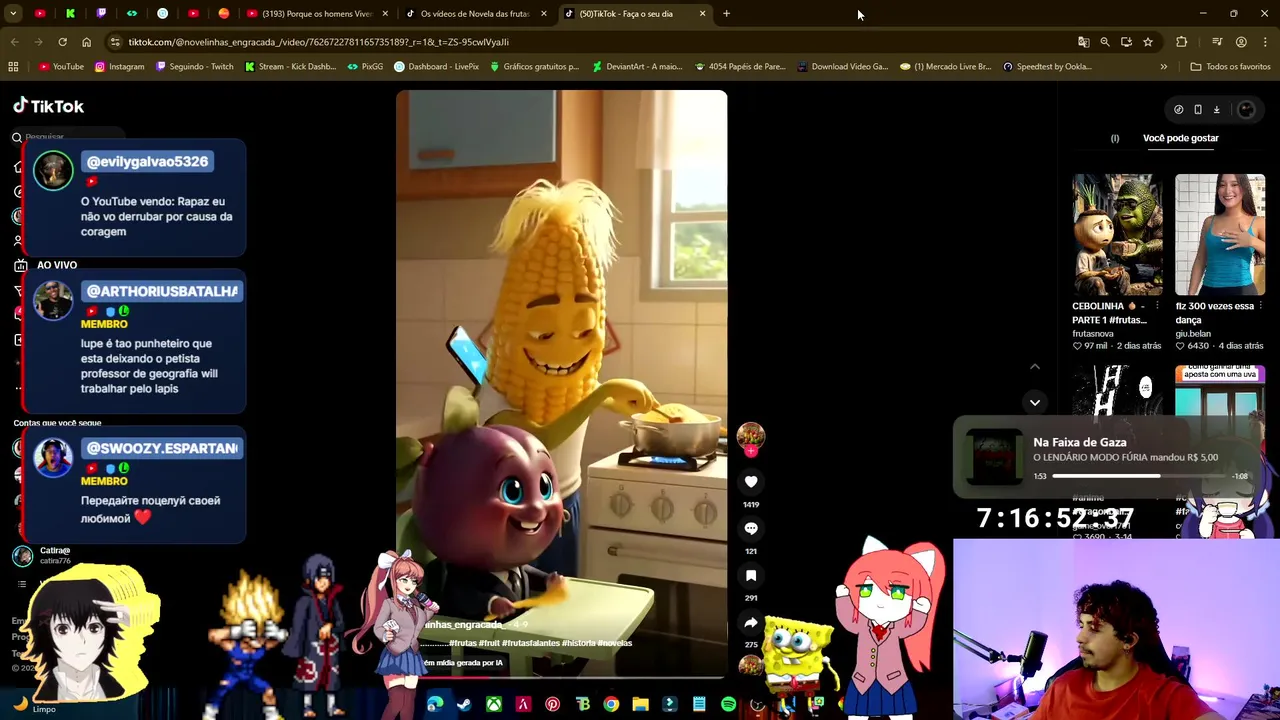Switch to the 'Porque os homens Vivem' YouTube tab
This screenshot has width=1280, height=720.
coord(316,14)
